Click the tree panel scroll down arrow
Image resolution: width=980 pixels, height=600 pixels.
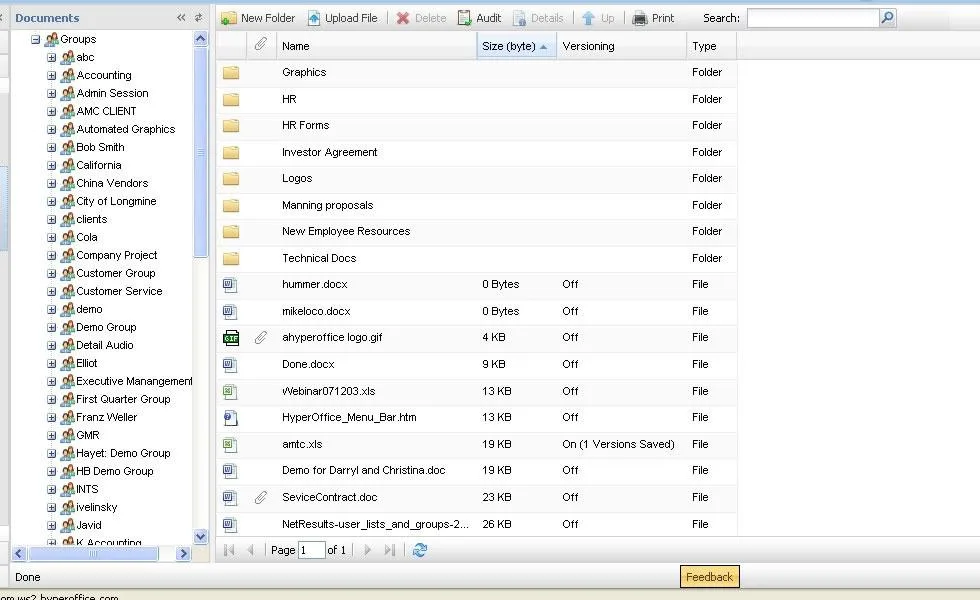tap(201, 536)
